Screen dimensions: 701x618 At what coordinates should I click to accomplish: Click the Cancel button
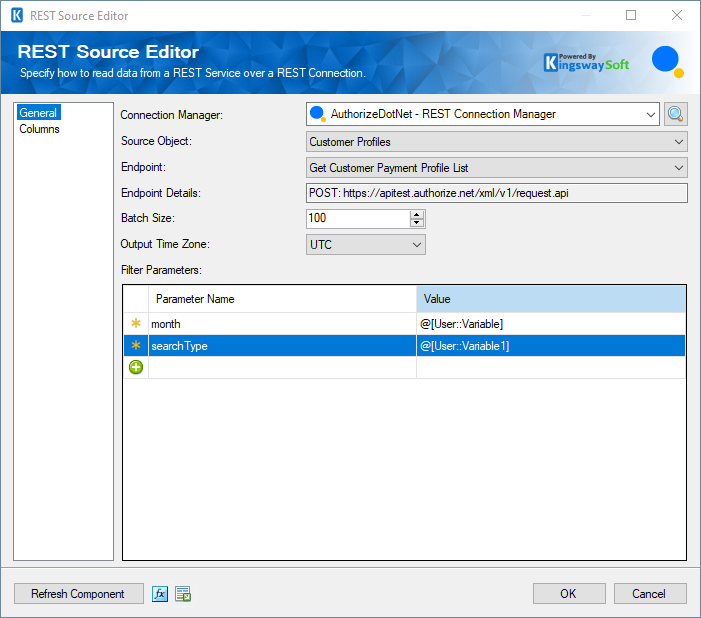650,594
